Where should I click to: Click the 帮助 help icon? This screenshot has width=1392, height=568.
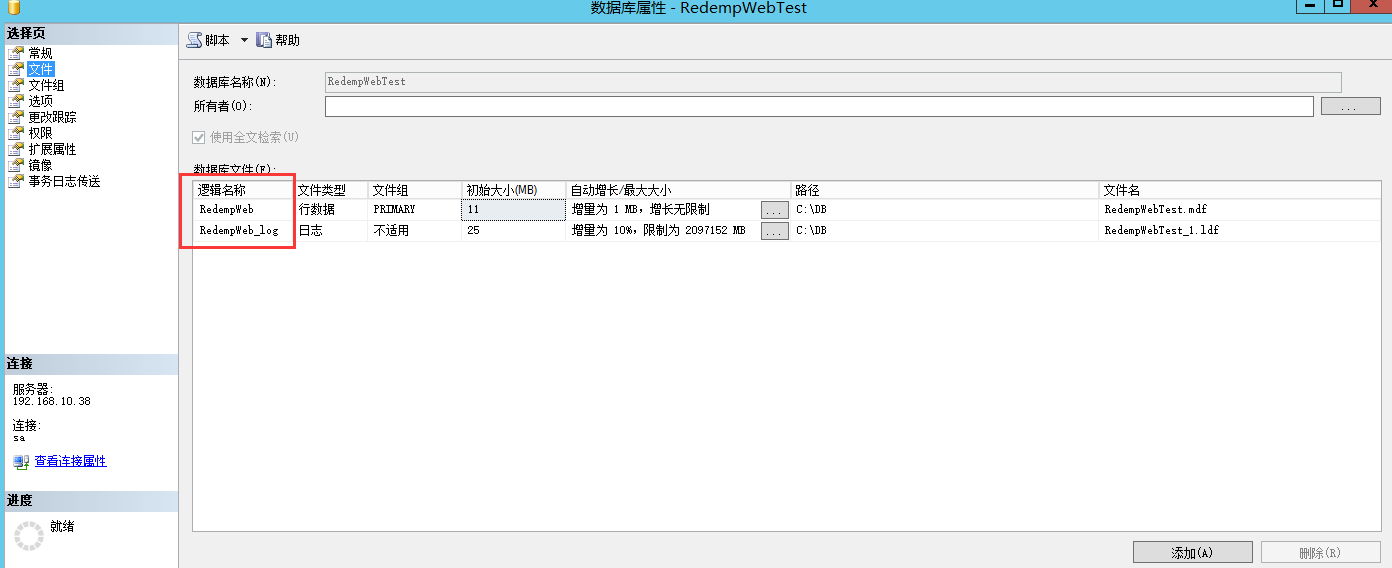coord(264,40)
